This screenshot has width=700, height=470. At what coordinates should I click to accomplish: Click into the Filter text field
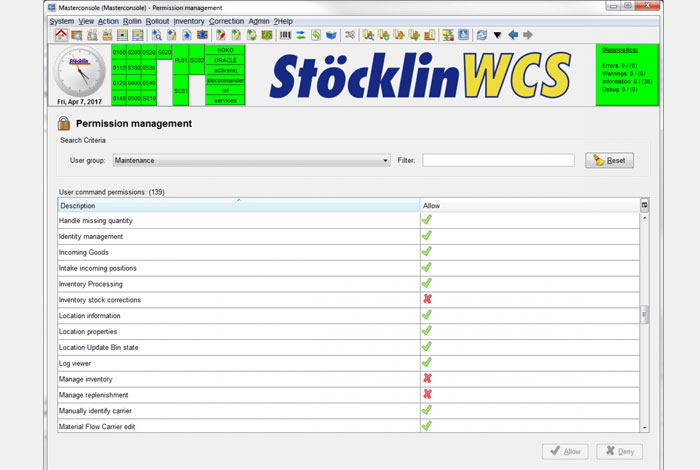[498, 160]
